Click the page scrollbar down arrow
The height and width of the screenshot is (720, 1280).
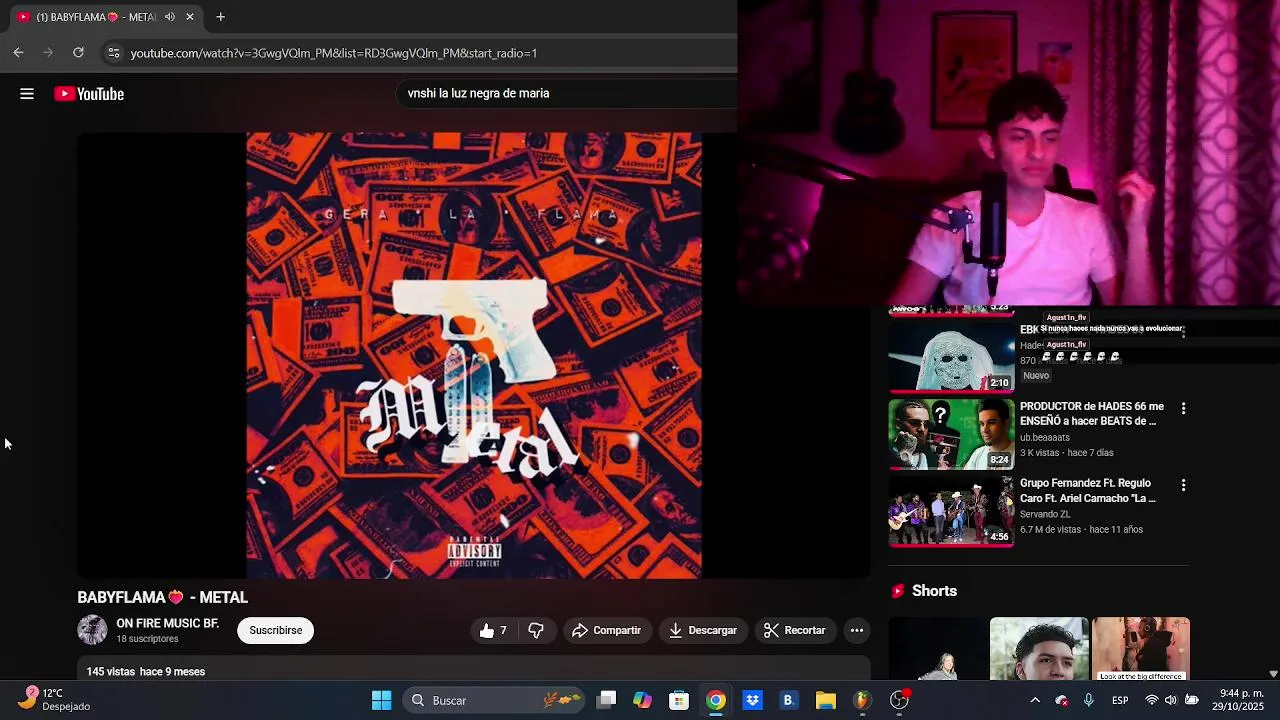click(1273, 674)
